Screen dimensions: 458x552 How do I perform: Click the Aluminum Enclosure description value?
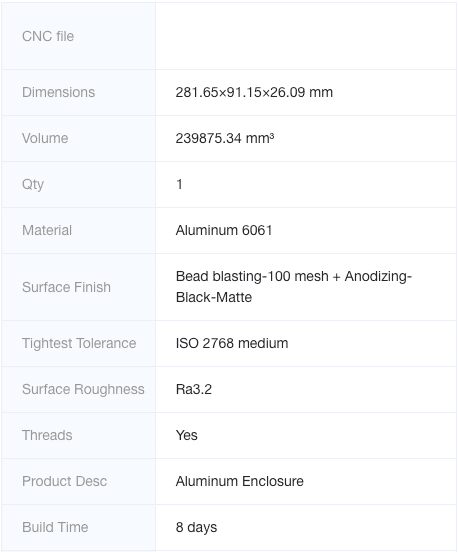tap(240, 481)
